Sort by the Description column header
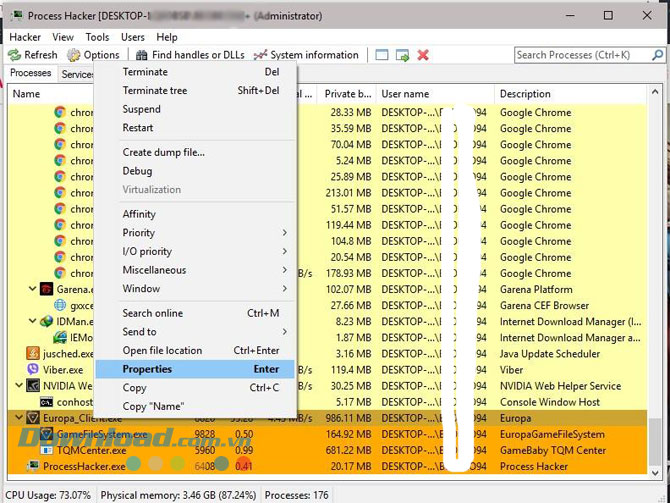 (525, 94)
